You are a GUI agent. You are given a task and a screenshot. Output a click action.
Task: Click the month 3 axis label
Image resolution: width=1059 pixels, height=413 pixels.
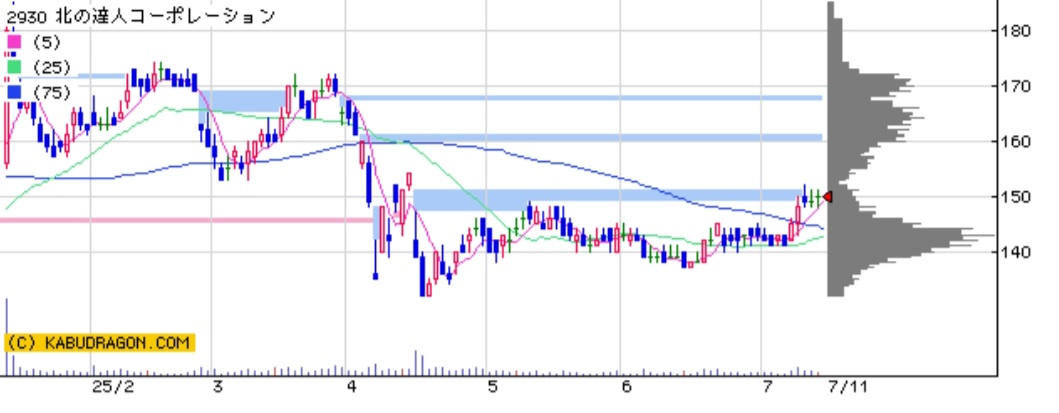(x=217, y=387)
